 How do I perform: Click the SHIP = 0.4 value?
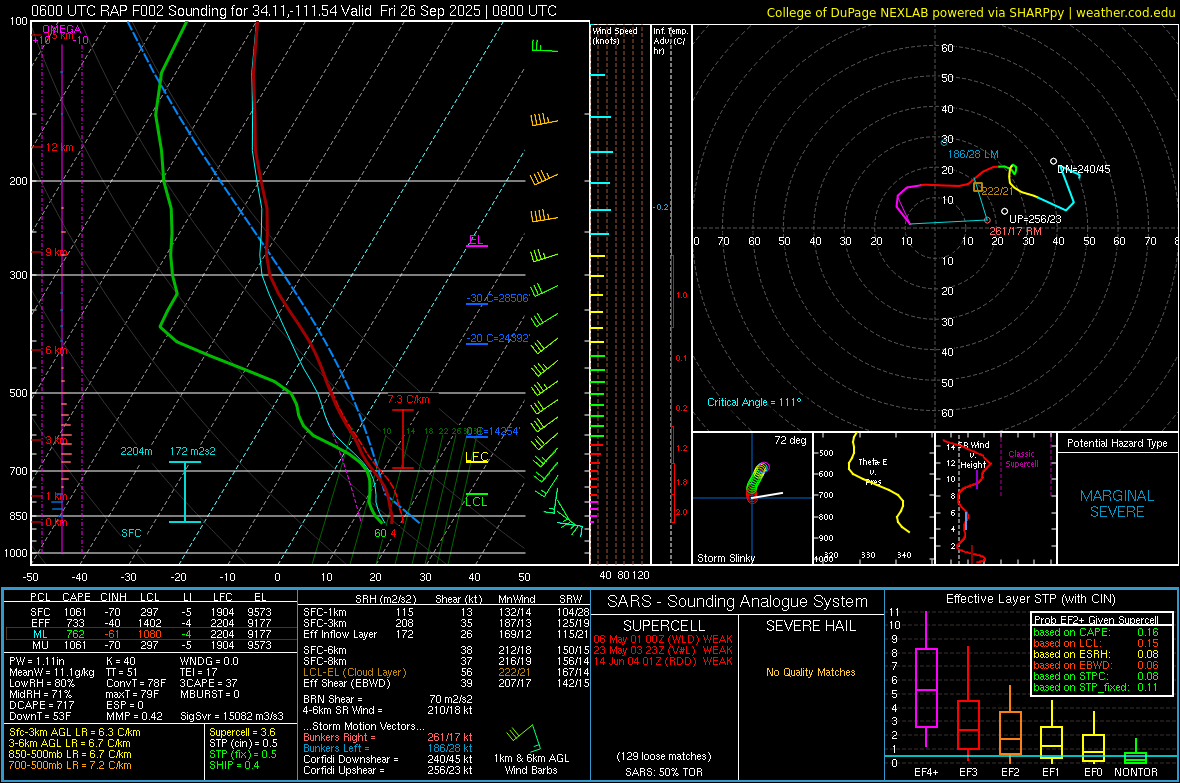coord(234,765)
